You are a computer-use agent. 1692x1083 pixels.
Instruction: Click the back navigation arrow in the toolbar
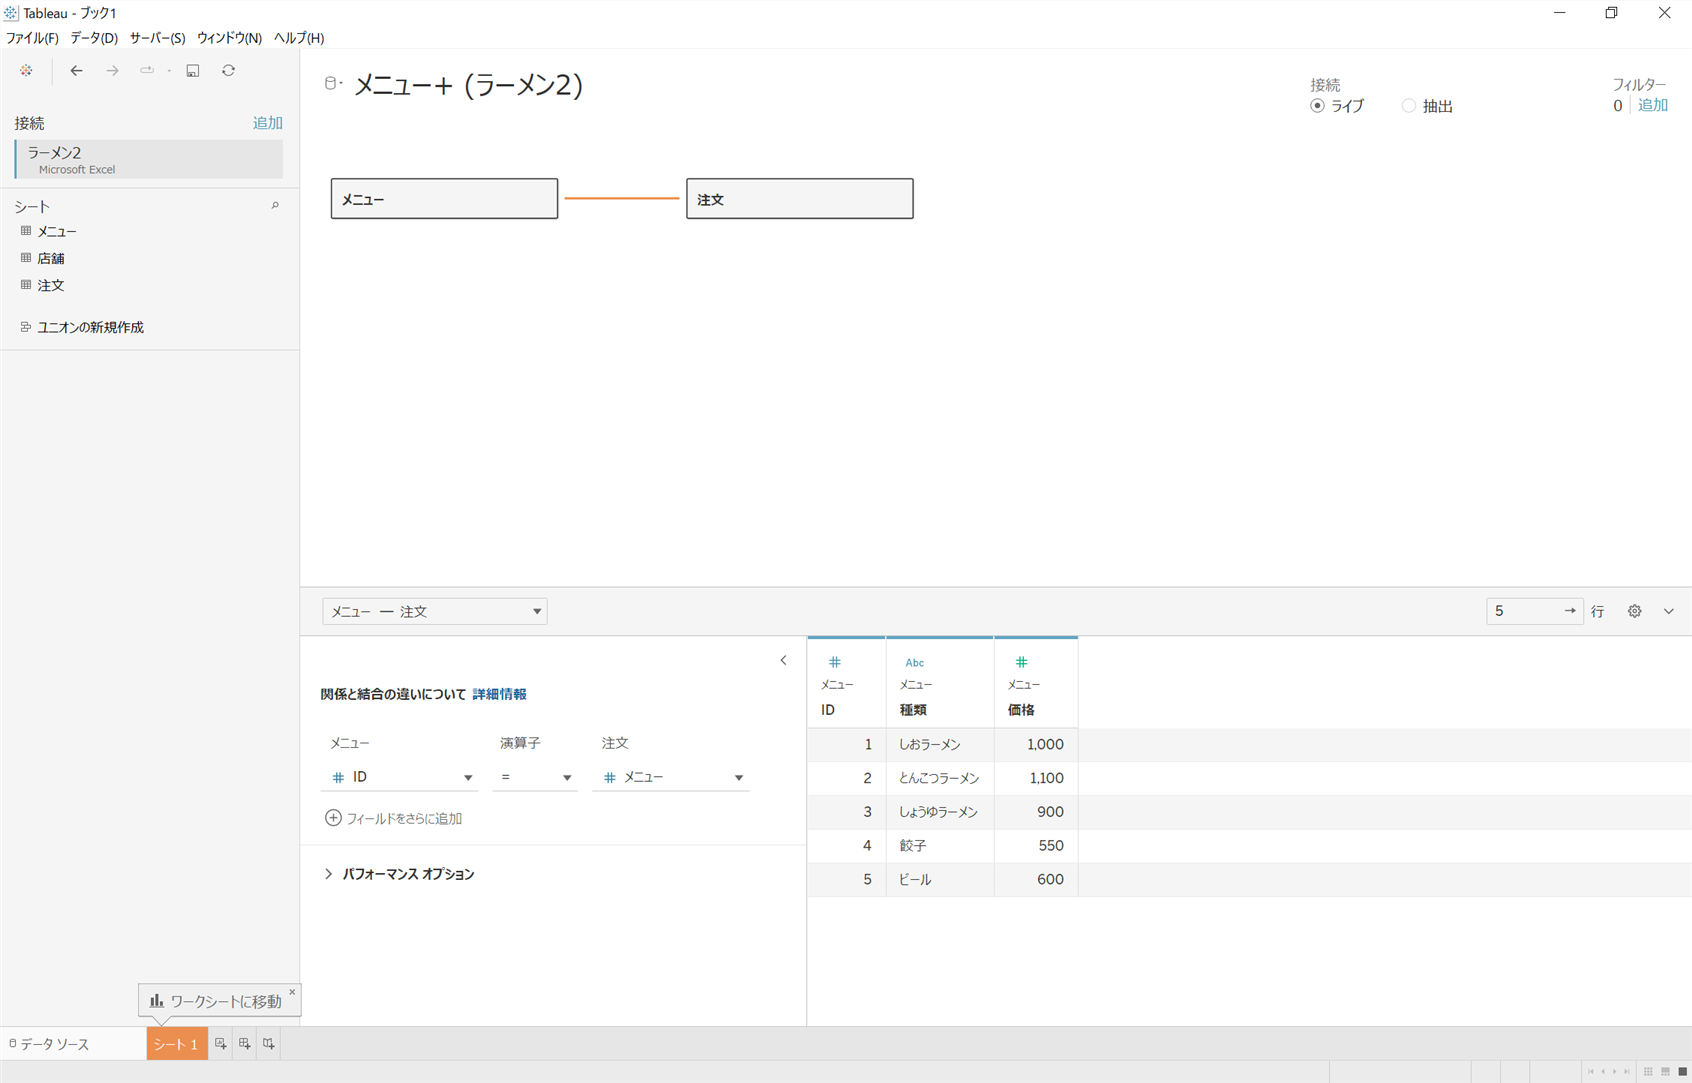76,70
